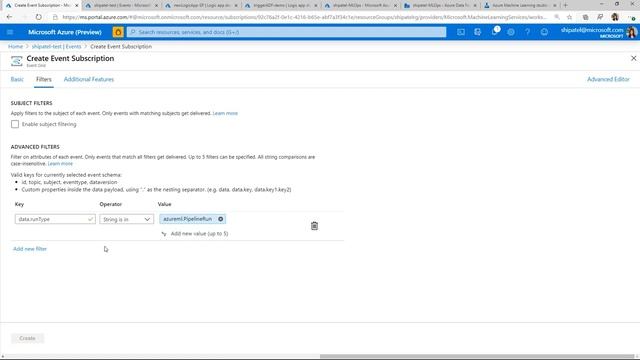Delete the data.runType filter with trash icon

coord(314,226)
